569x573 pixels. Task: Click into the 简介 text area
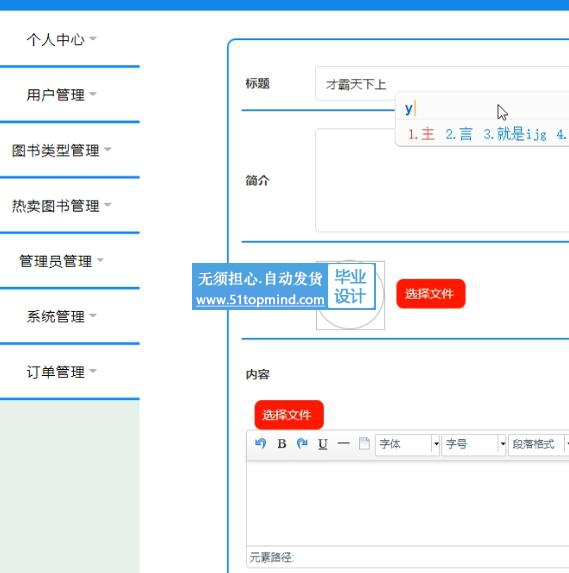(442, 180)
